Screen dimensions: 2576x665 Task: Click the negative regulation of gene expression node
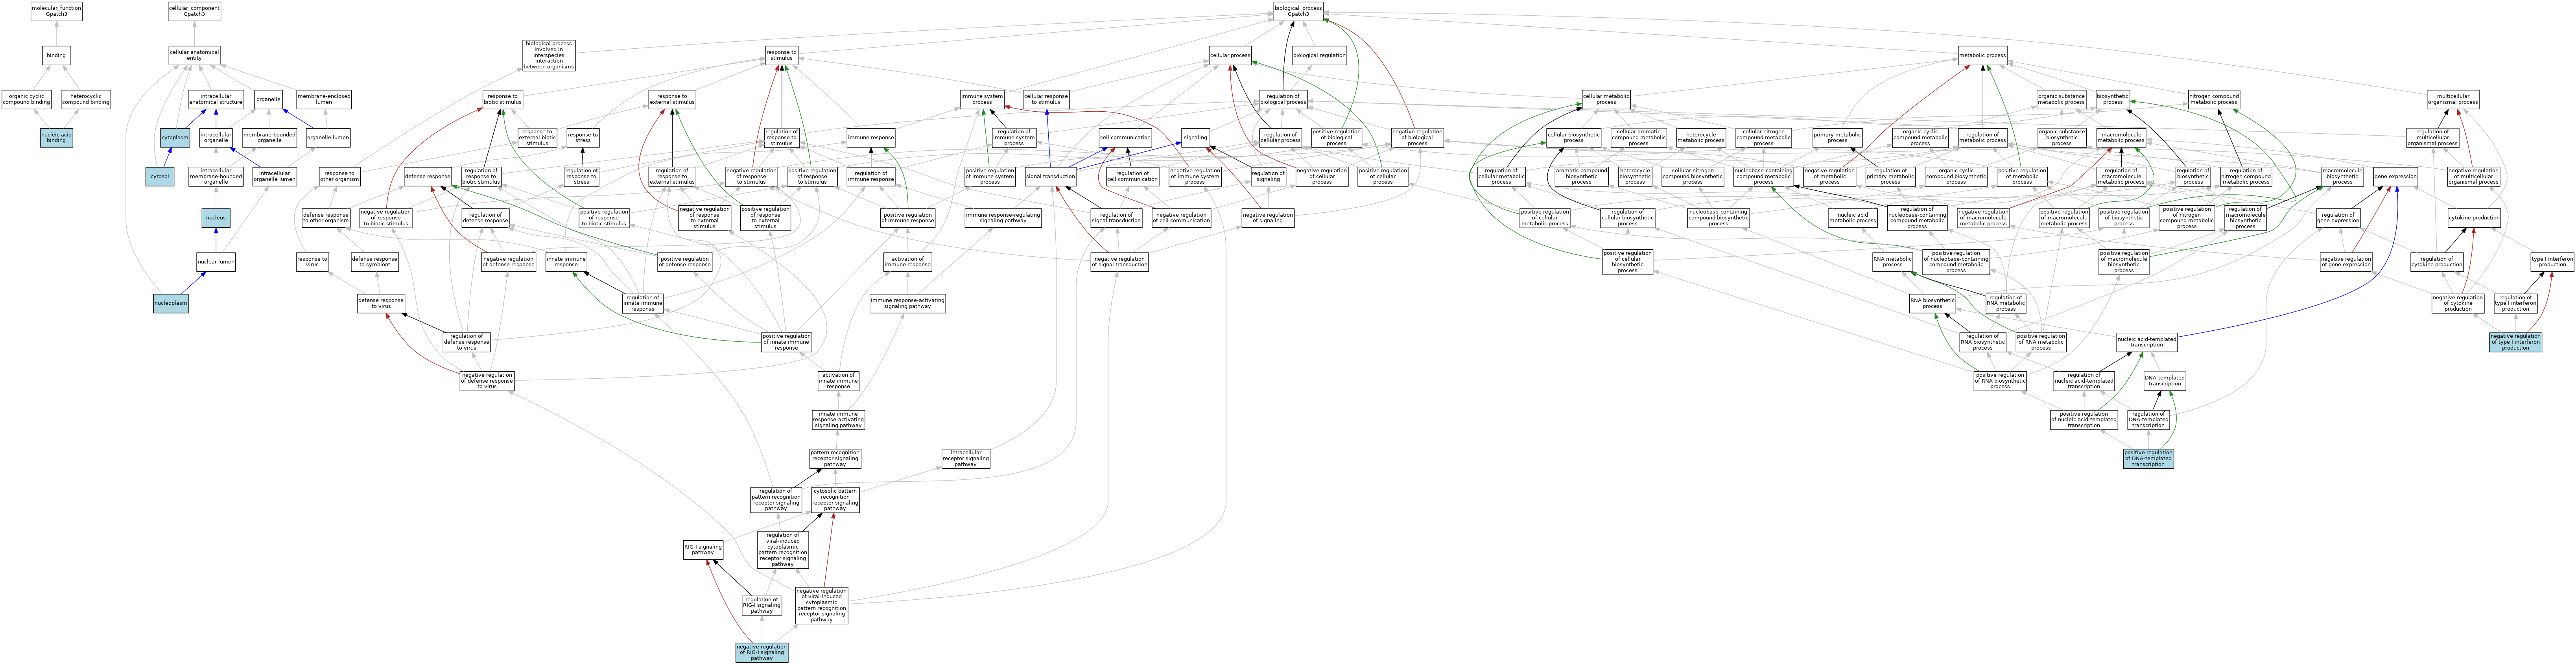pyautogui.click(x=2346, y=262)
